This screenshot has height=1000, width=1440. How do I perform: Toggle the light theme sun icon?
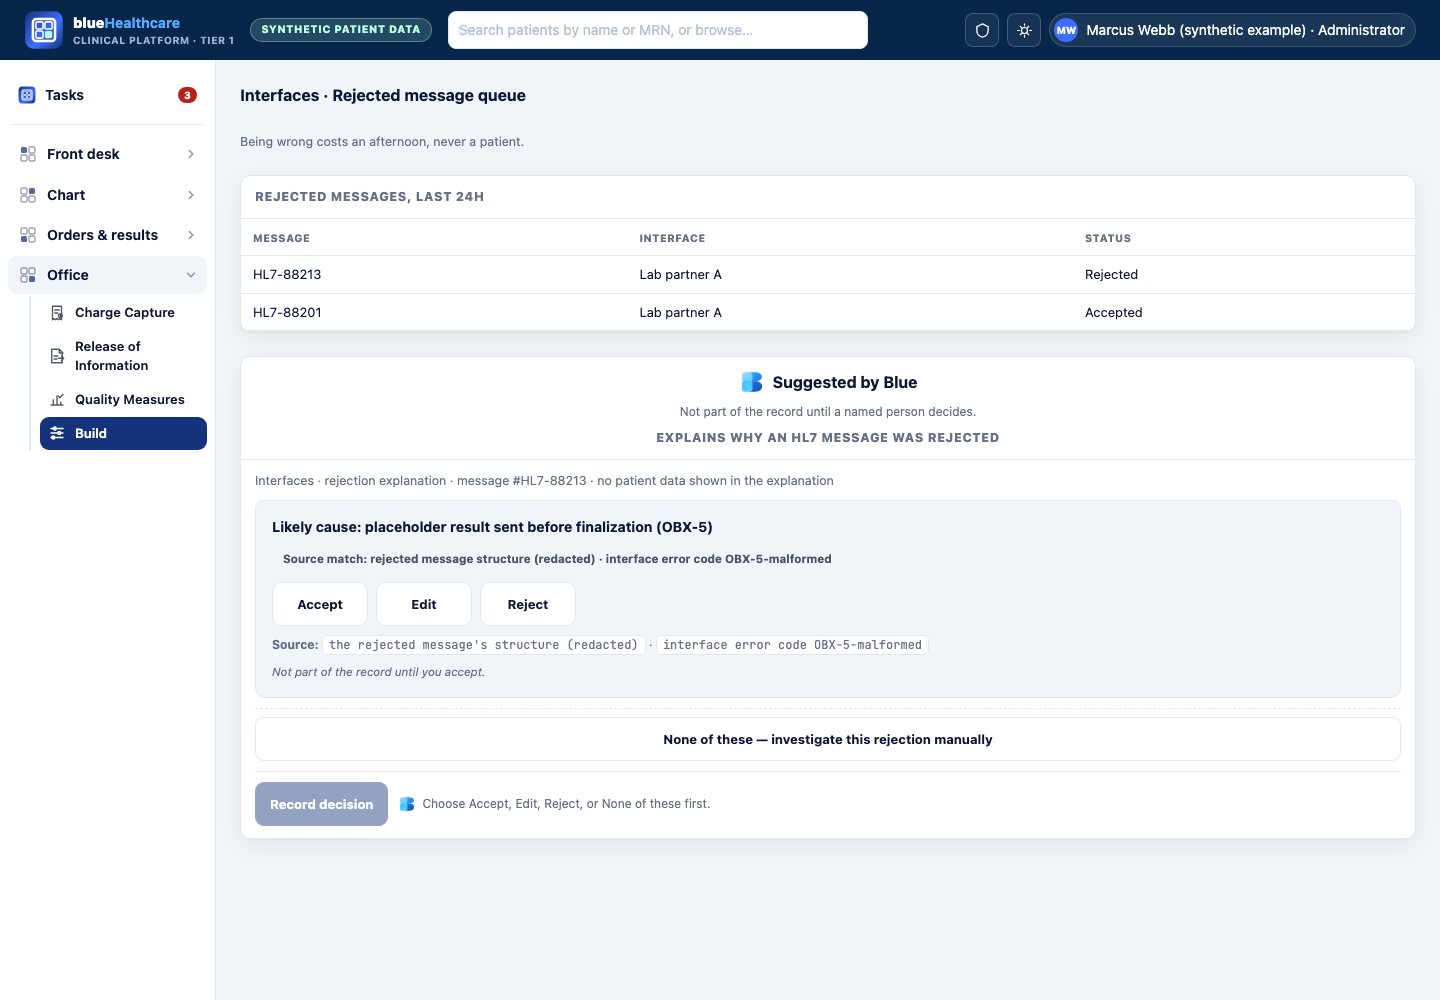tap(1024, 30)
